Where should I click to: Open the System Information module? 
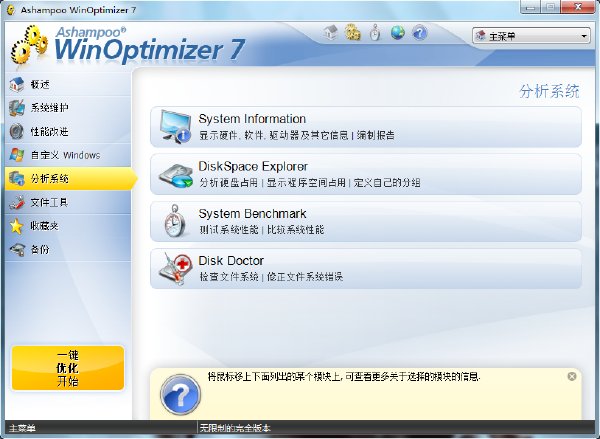pyautogui.click(x=366, y=127)
